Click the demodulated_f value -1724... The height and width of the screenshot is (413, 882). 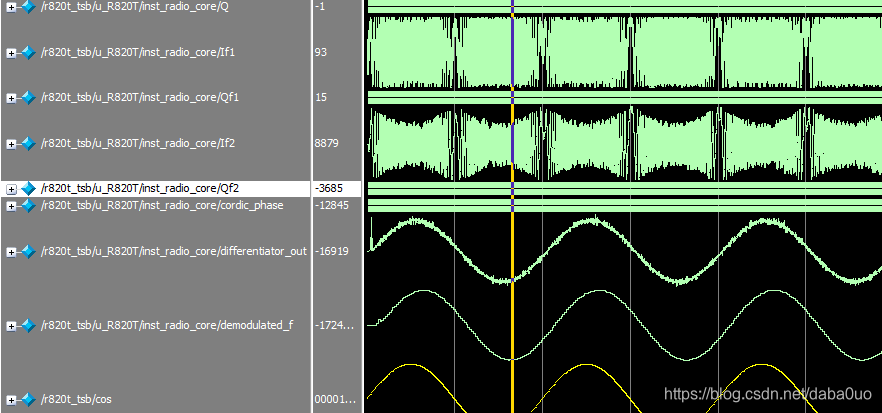(x=335, y=325)
